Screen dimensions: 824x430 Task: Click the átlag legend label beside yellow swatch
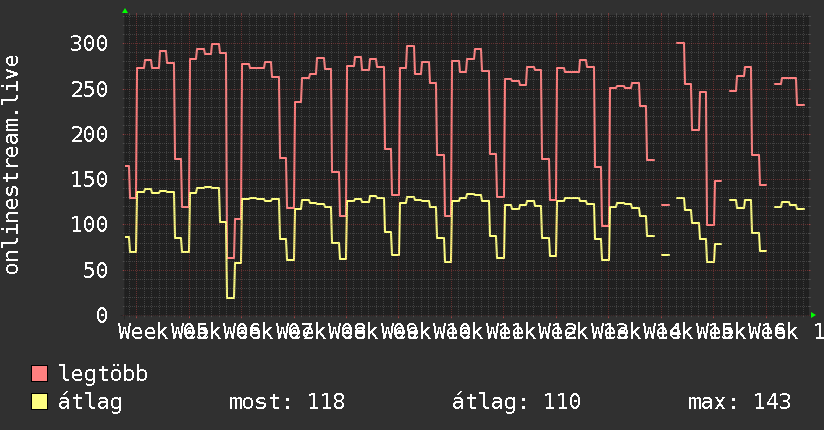point(90,402)
